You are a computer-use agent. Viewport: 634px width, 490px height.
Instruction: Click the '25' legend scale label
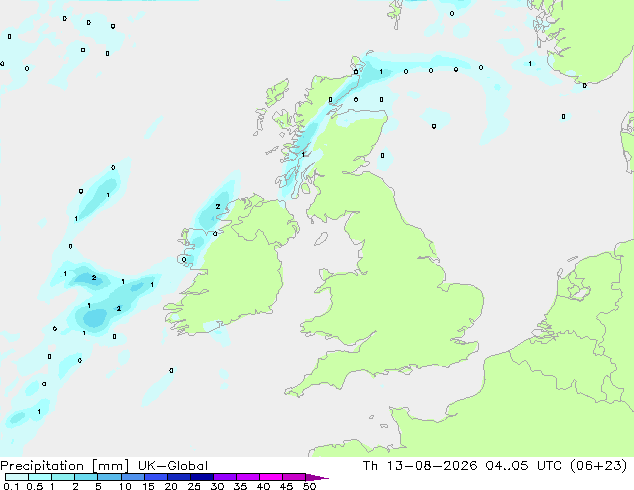194,486
